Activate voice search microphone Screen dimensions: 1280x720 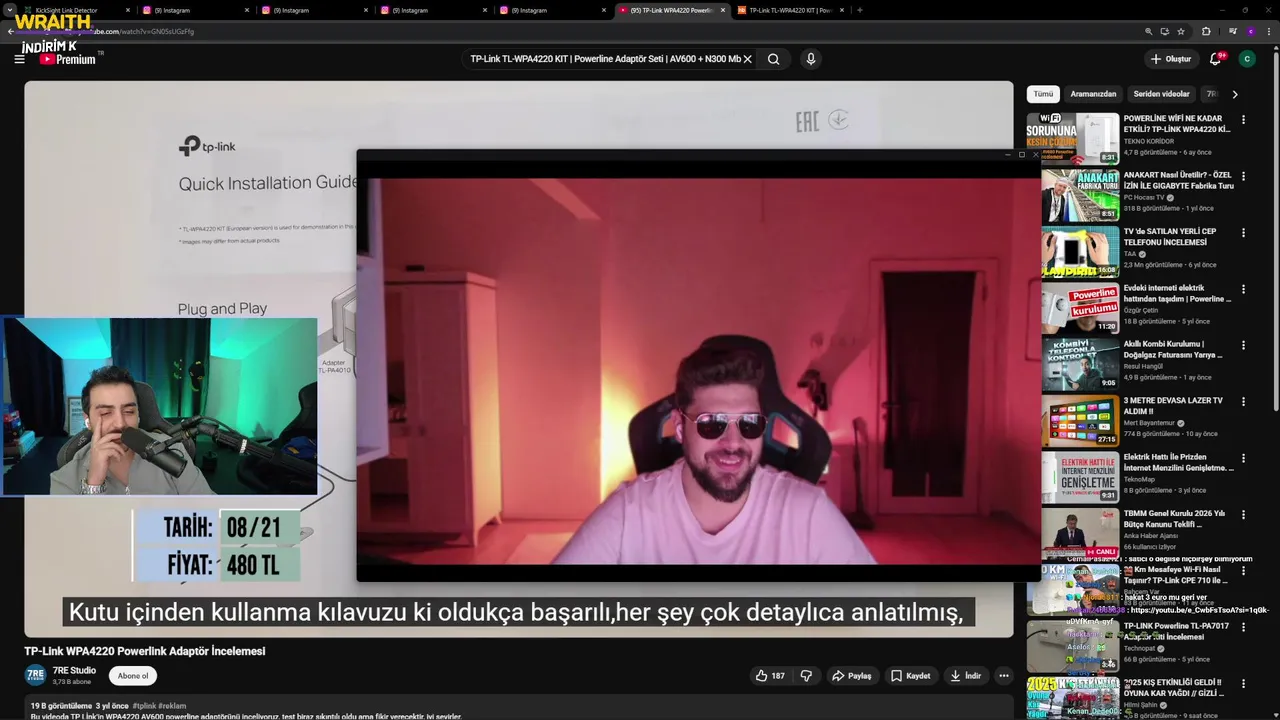click(x=811, y=59)
